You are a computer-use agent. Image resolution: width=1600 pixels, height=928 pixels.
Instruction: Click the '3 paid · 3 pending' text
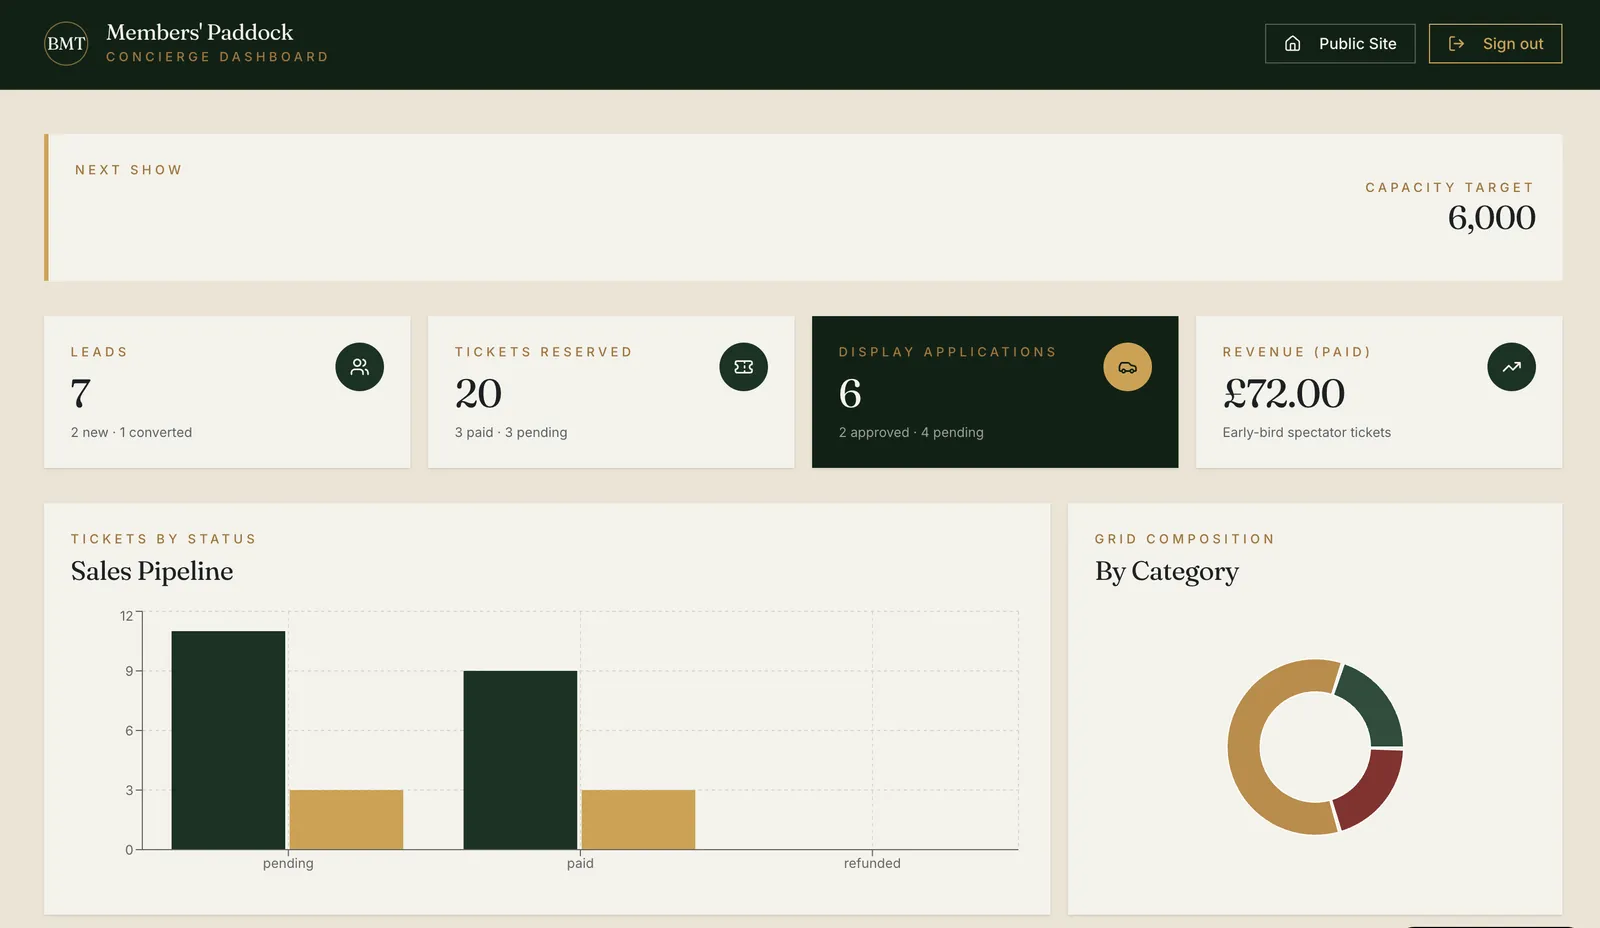pos(511,432)
